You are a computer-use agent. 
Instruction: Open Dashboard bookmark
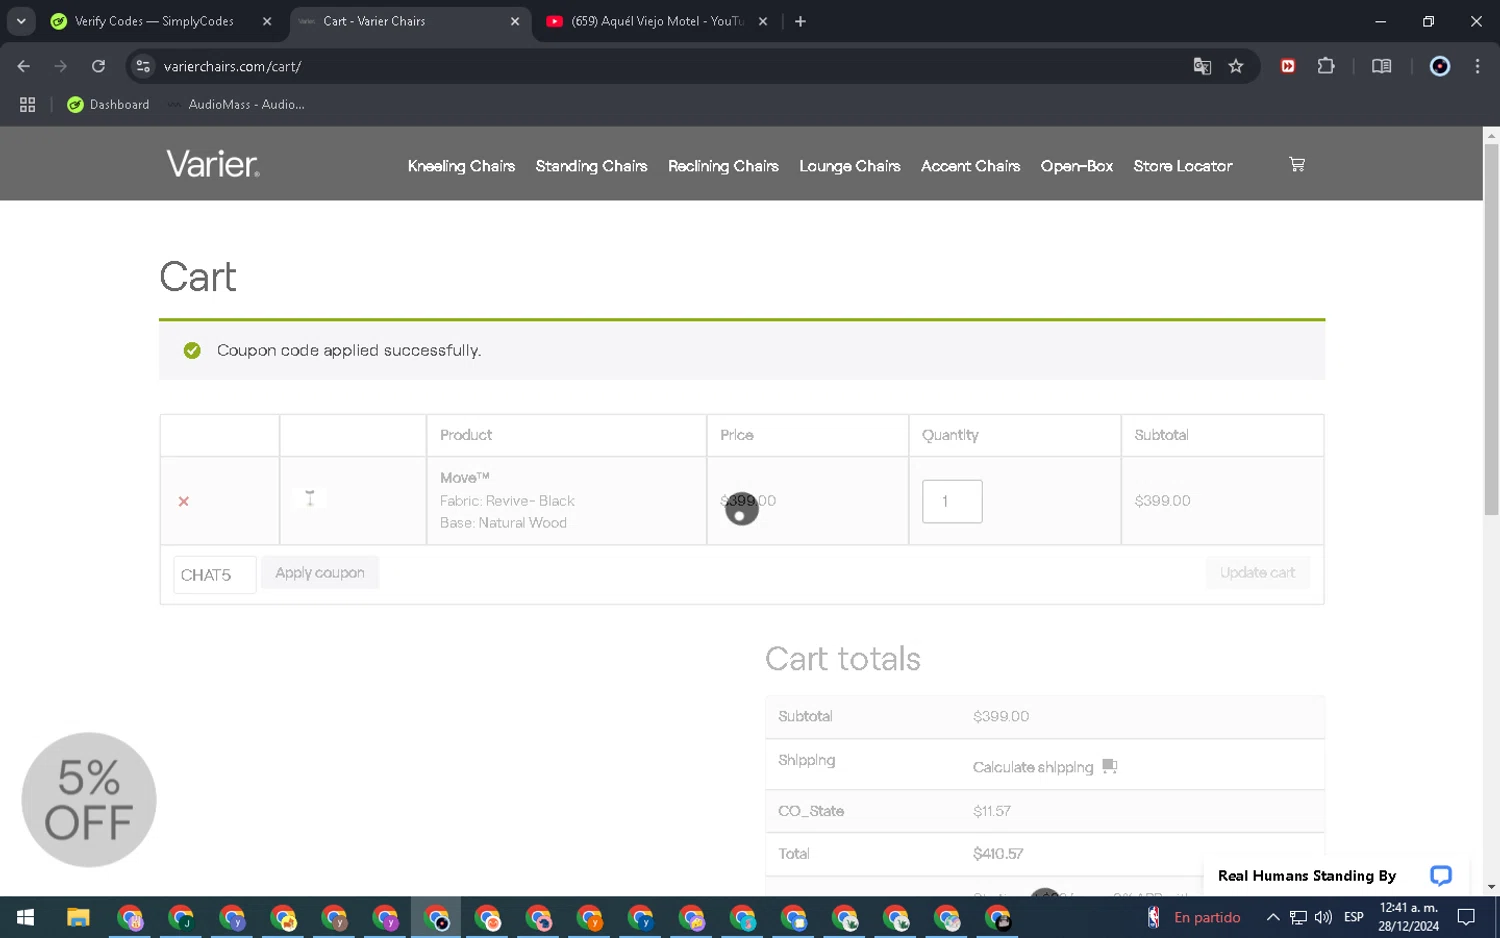(x=108, y=104)
